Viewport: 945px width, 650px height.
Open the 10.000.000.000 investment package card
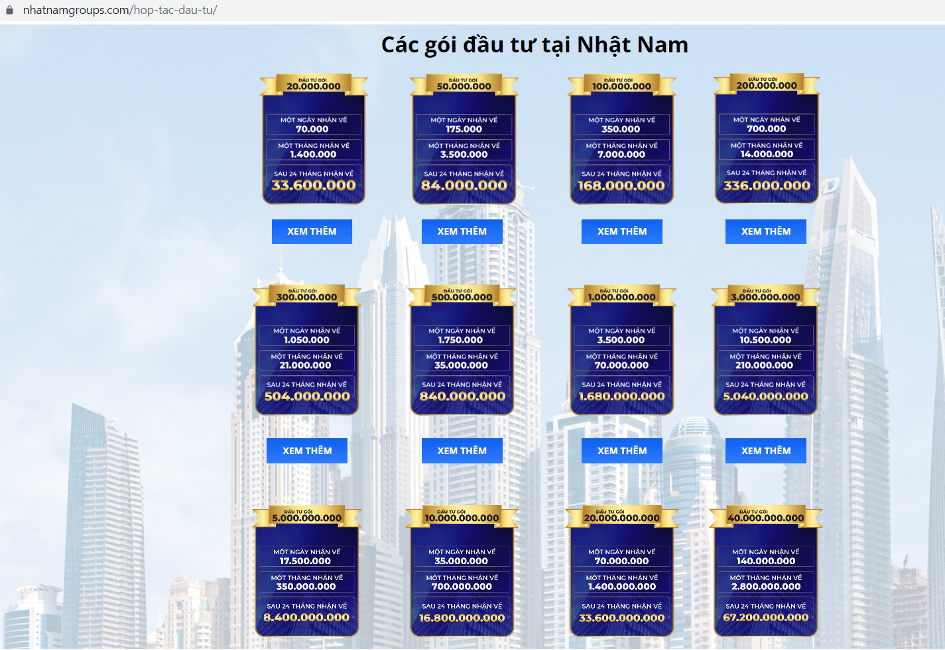click(461, 571)
